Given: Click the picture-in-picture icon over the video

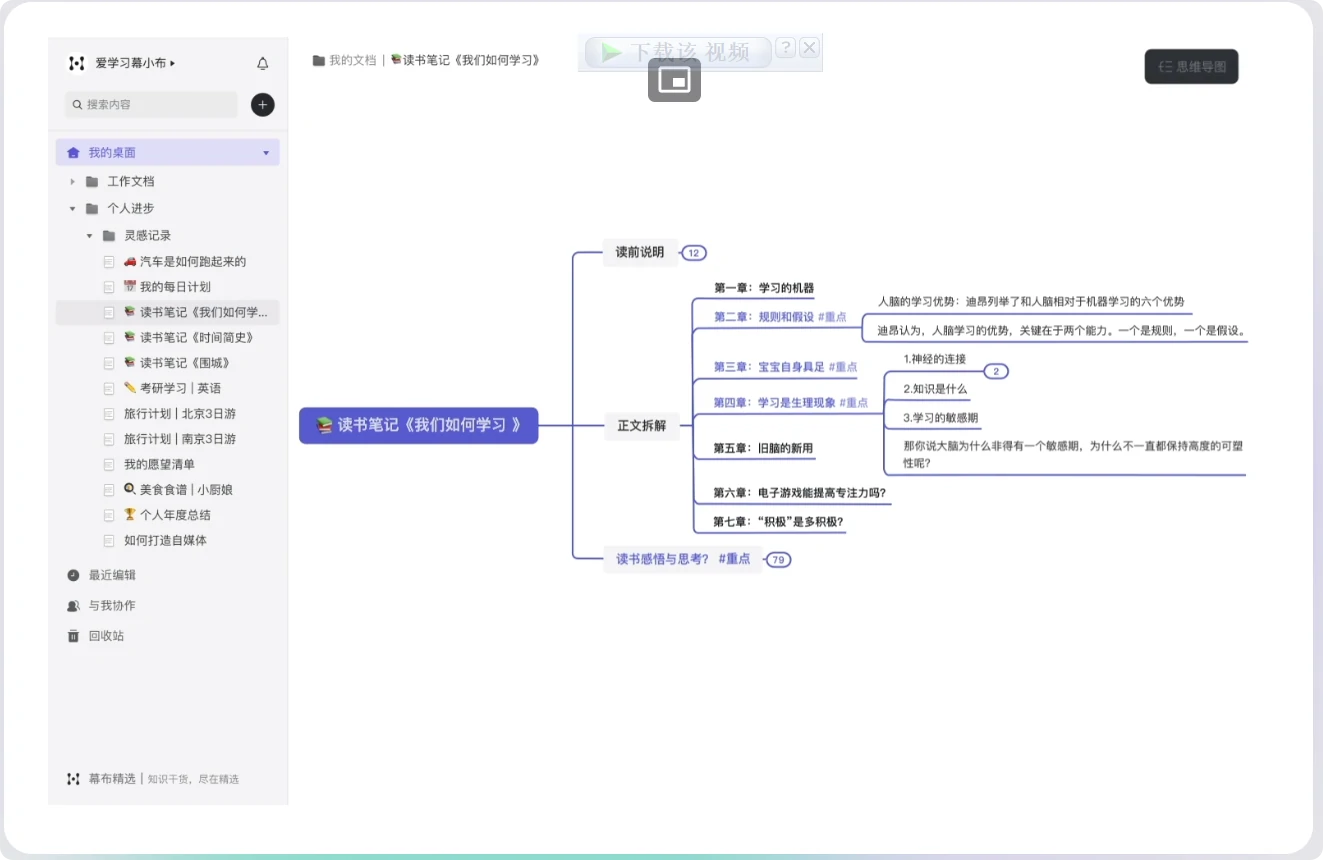Looking at the screenshot, I should [674, 80].
